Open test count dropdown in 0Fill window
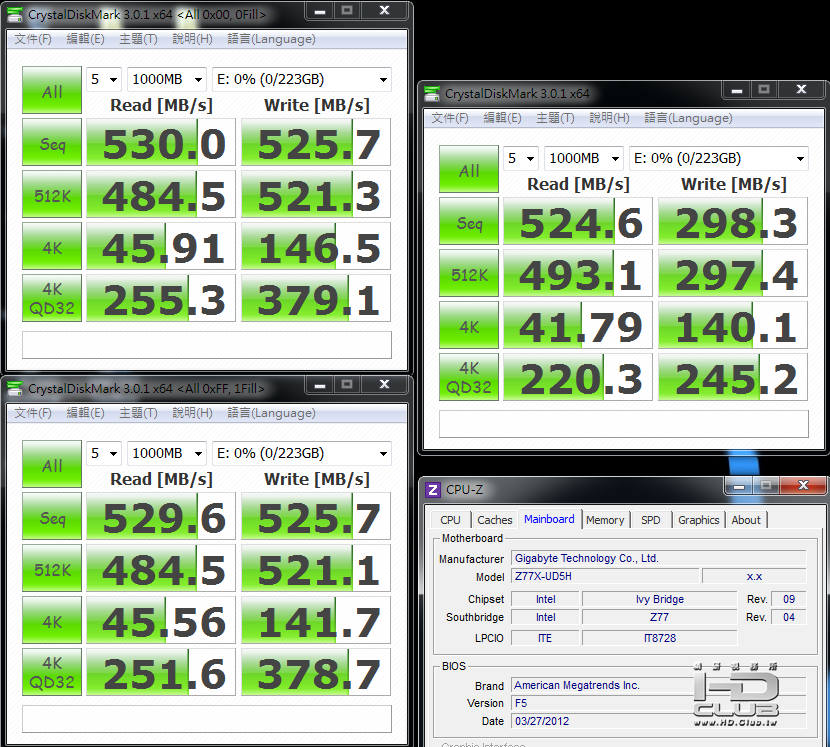The height and width of the screenshot is (747, 830). [104, 79]
